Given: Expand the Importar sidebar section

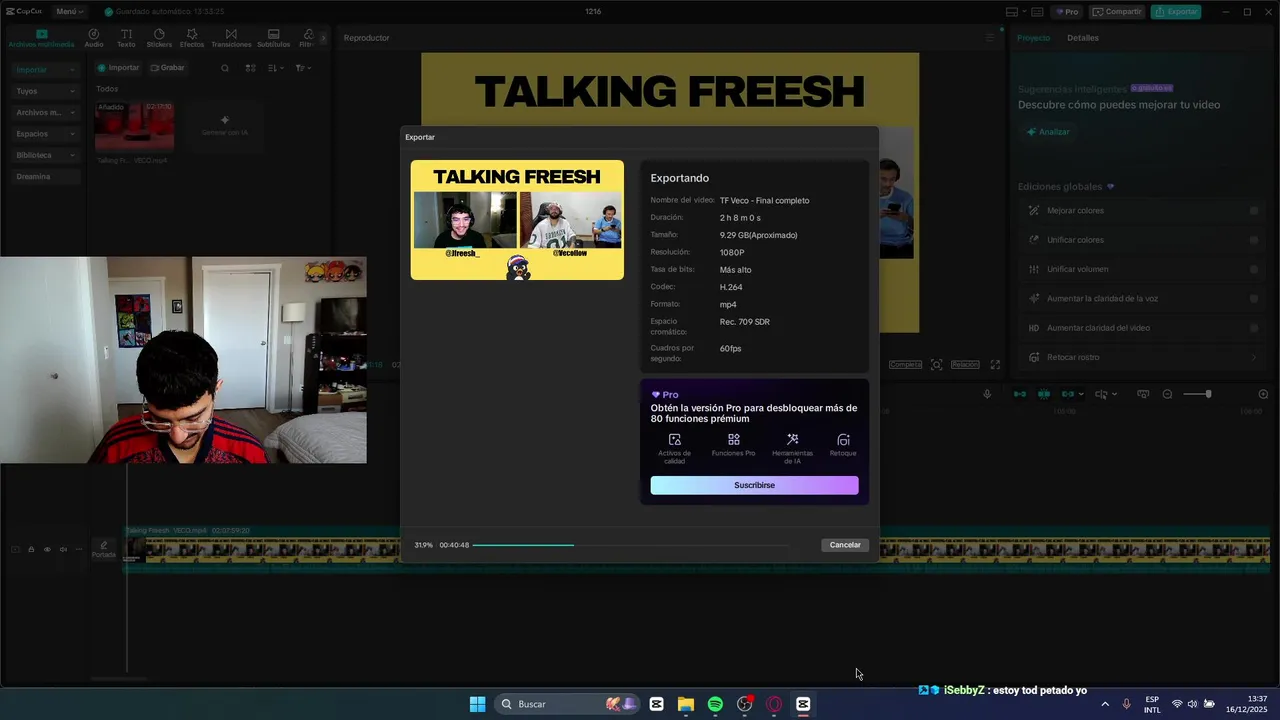Looking at the screenshot, I should tap(44, 70).
